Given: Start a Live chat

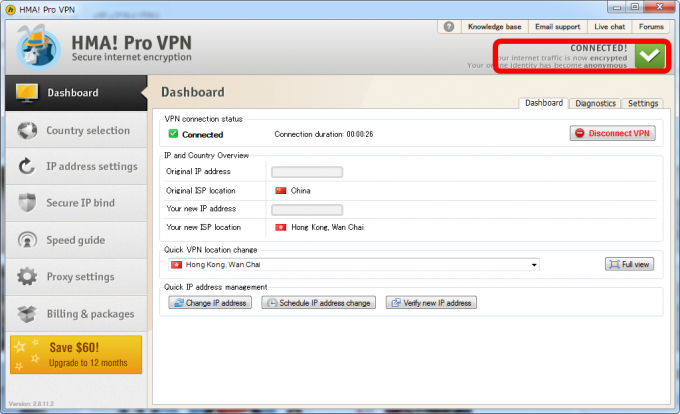Looking at the screenshot, I should click(x=609, y=27).
